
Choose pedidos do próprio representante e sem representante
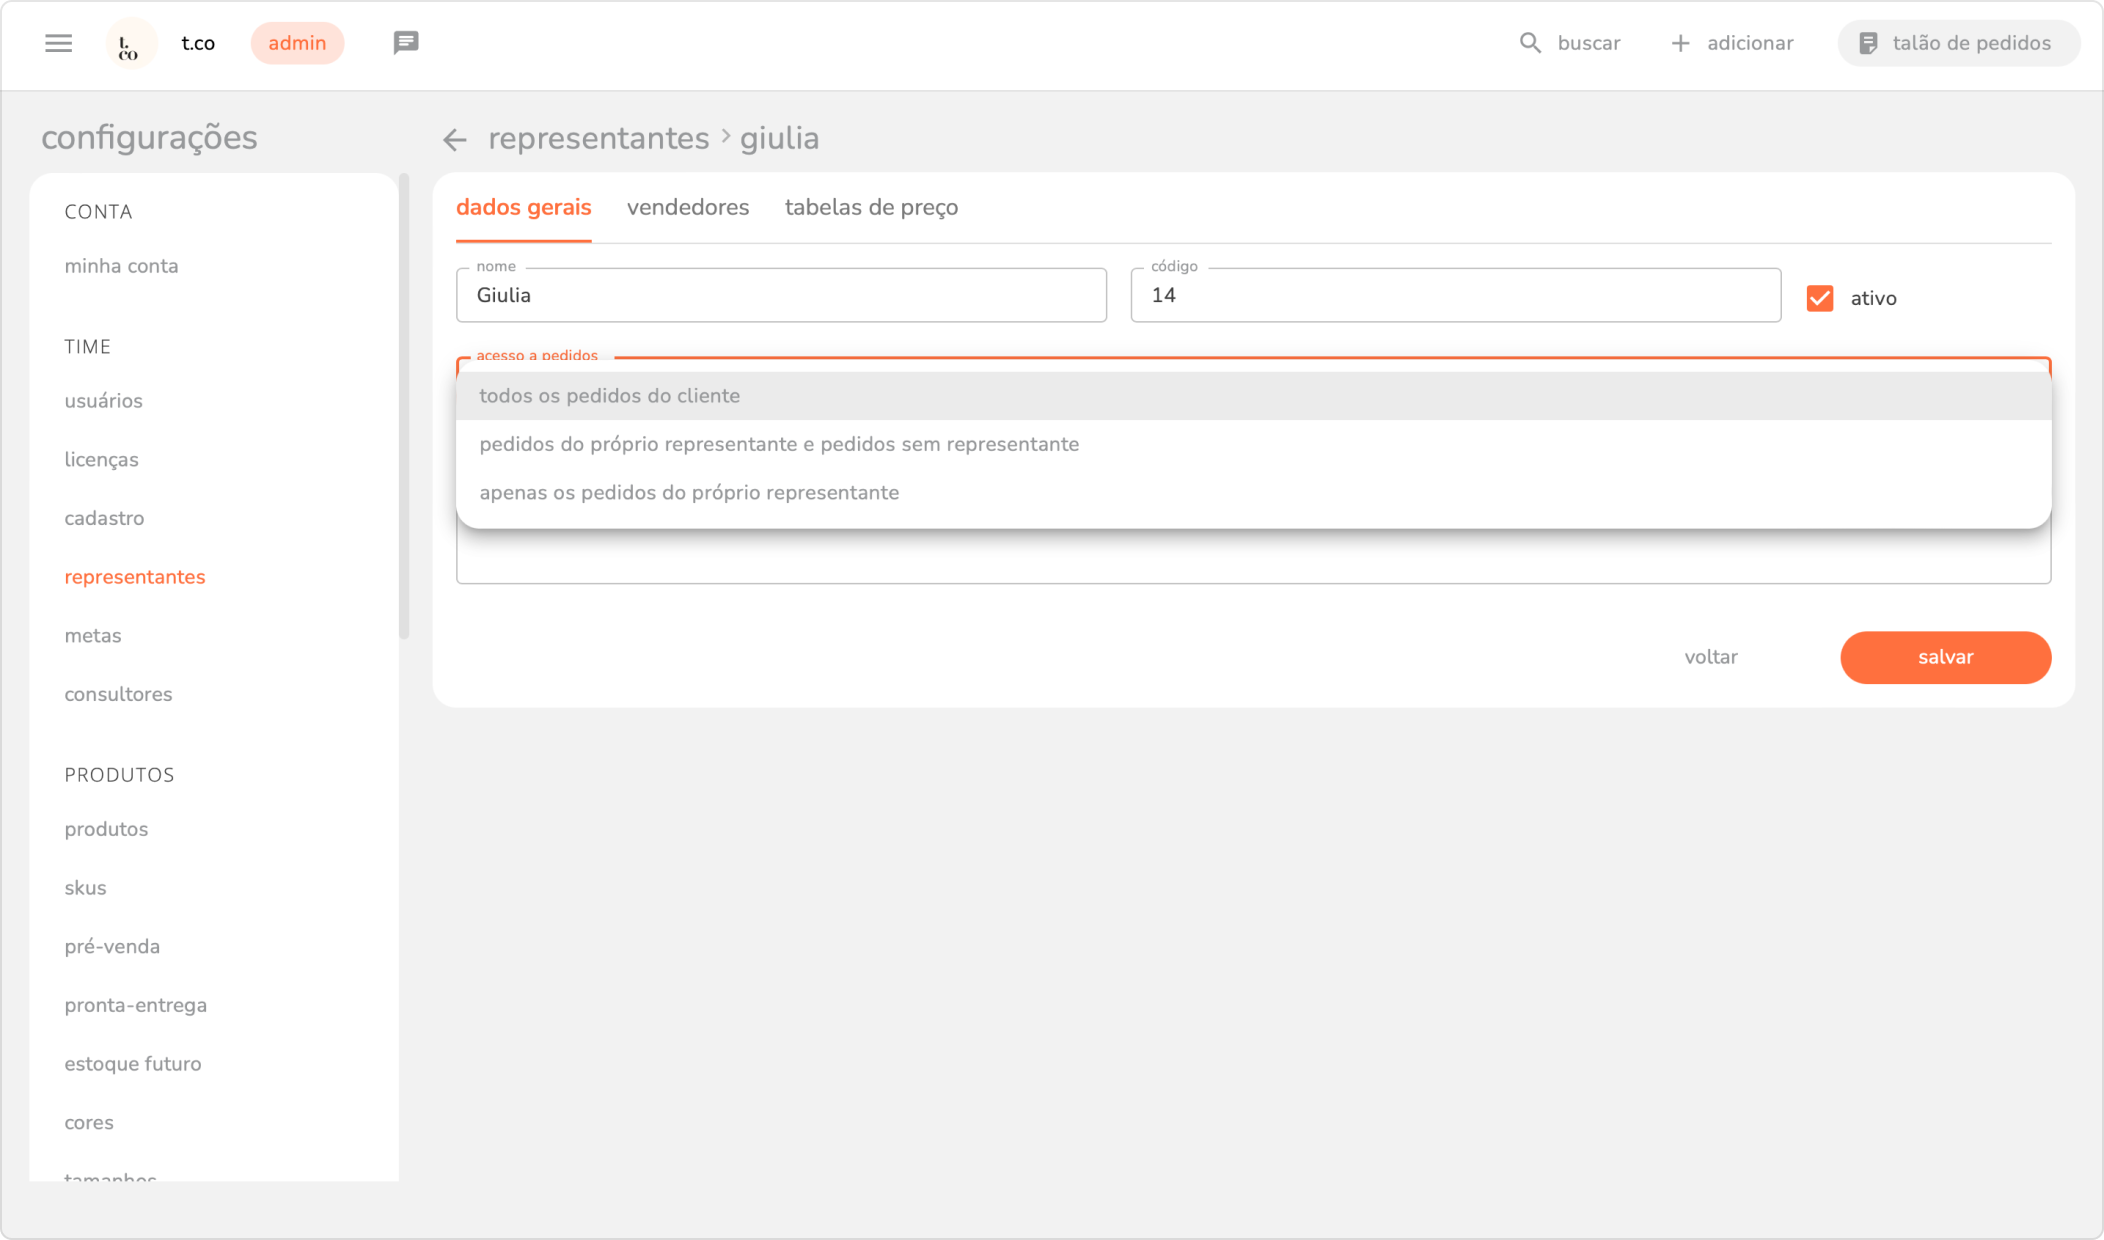point(779,444)
